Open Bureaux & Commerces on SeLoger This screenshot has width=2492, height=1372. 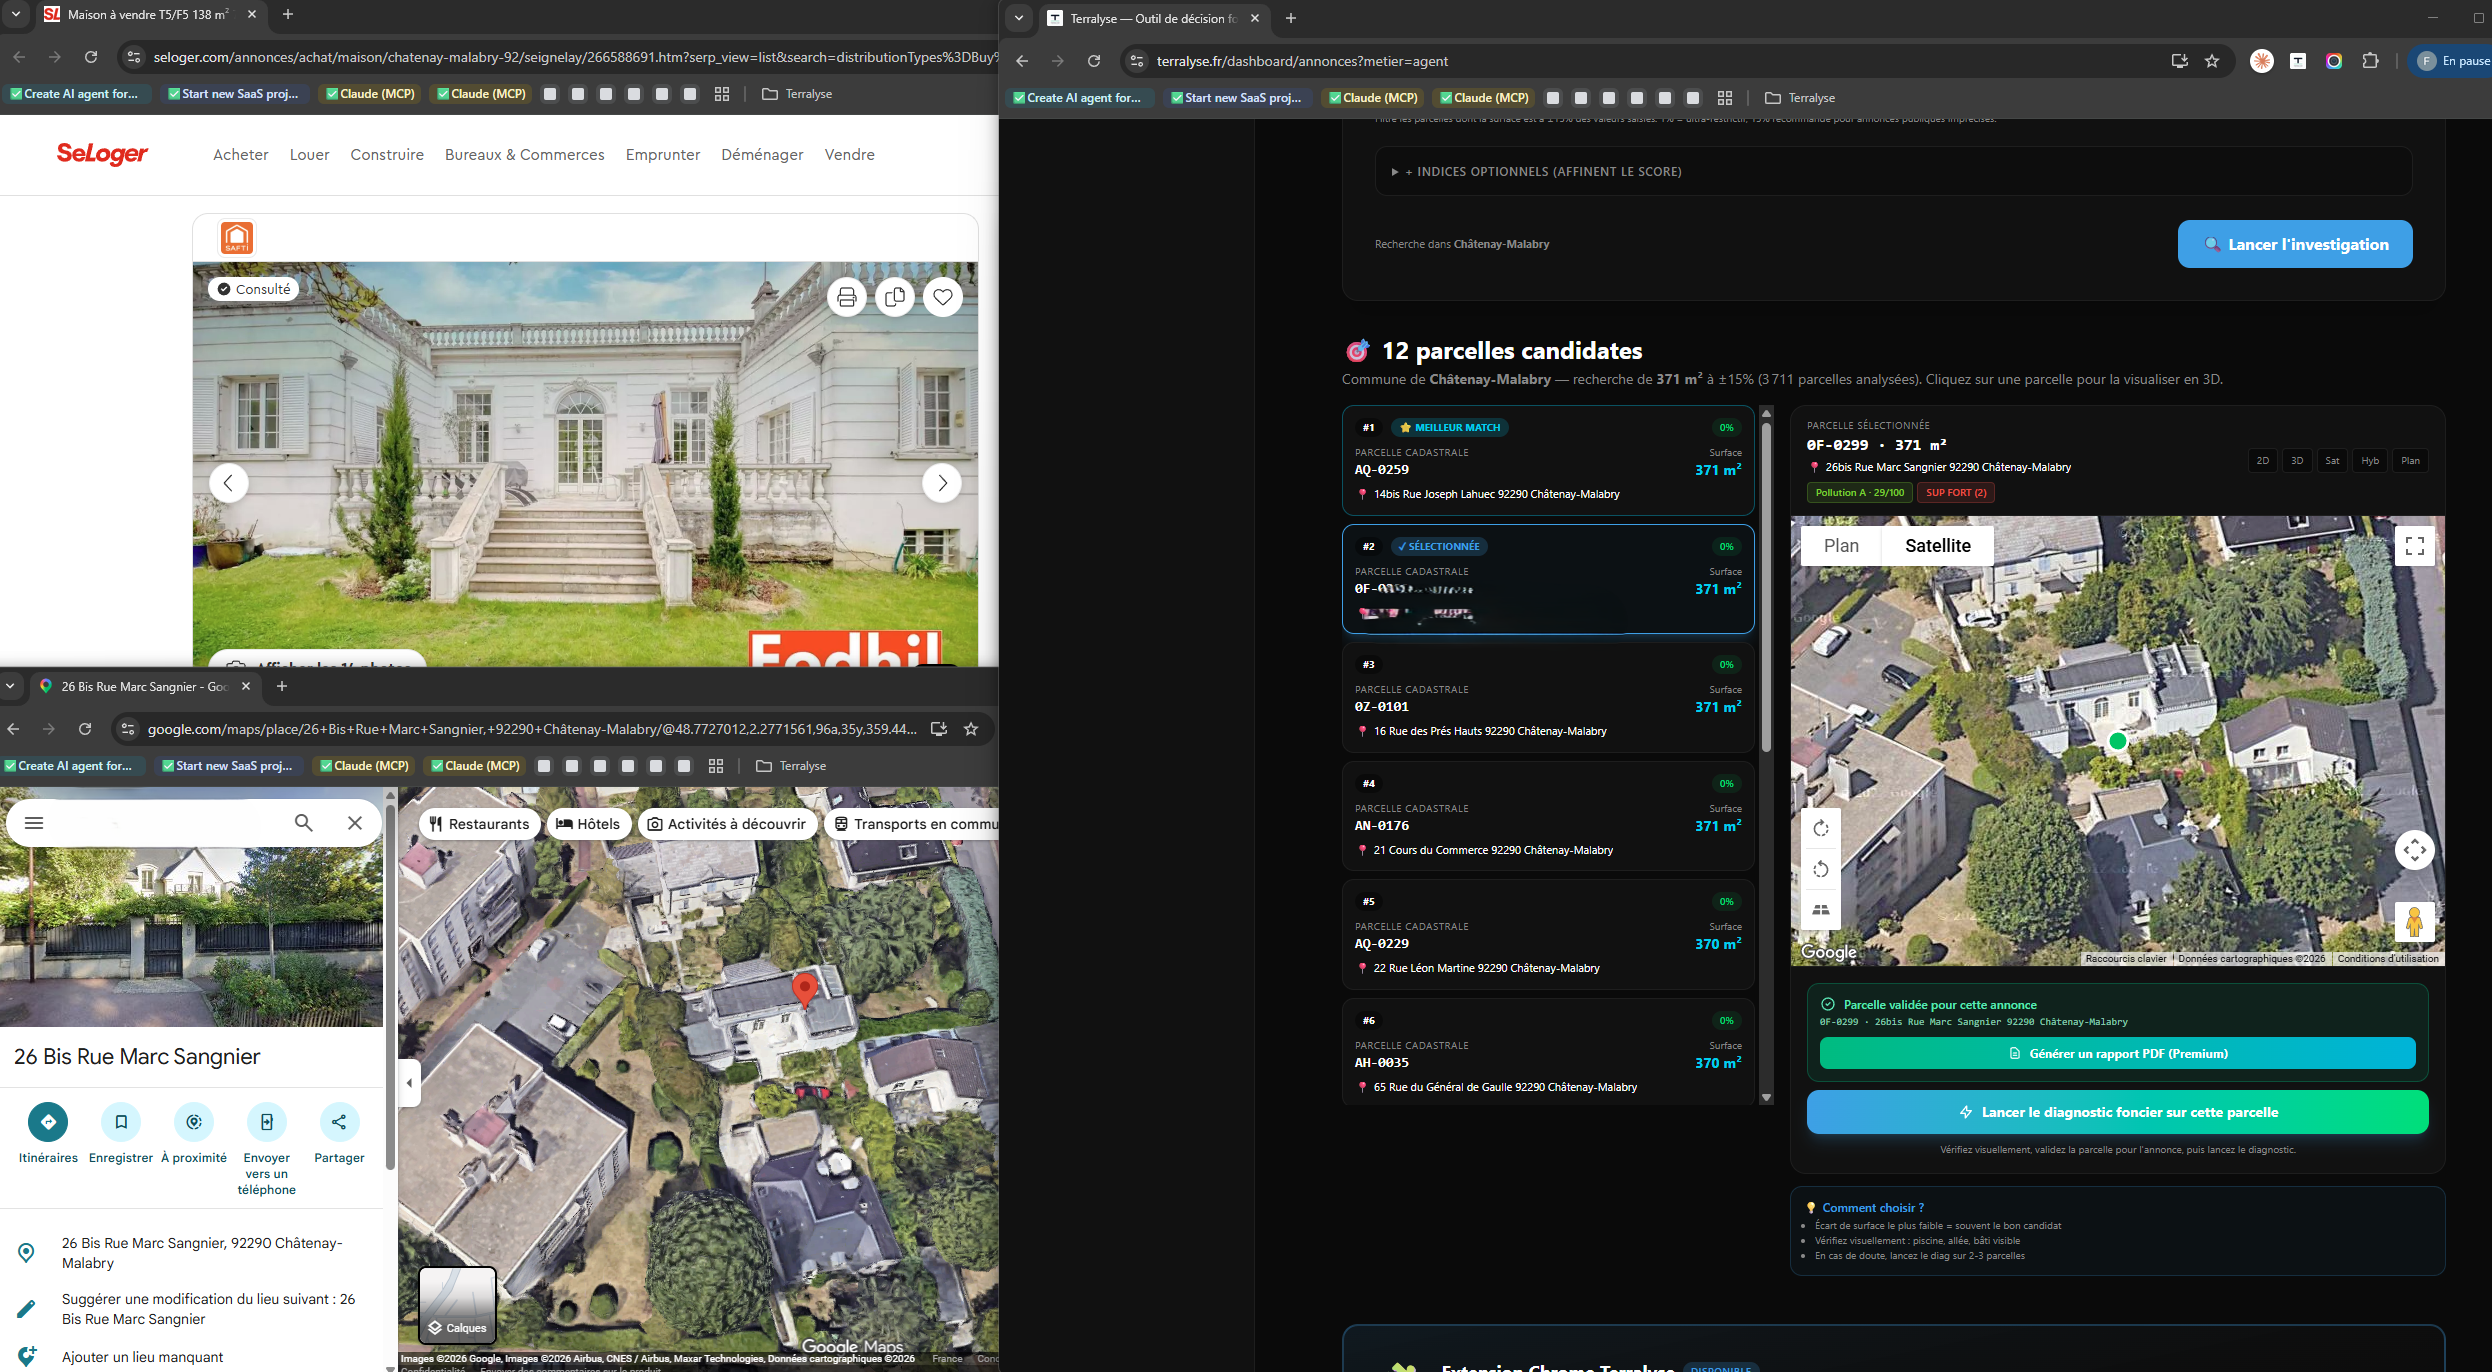525,155
